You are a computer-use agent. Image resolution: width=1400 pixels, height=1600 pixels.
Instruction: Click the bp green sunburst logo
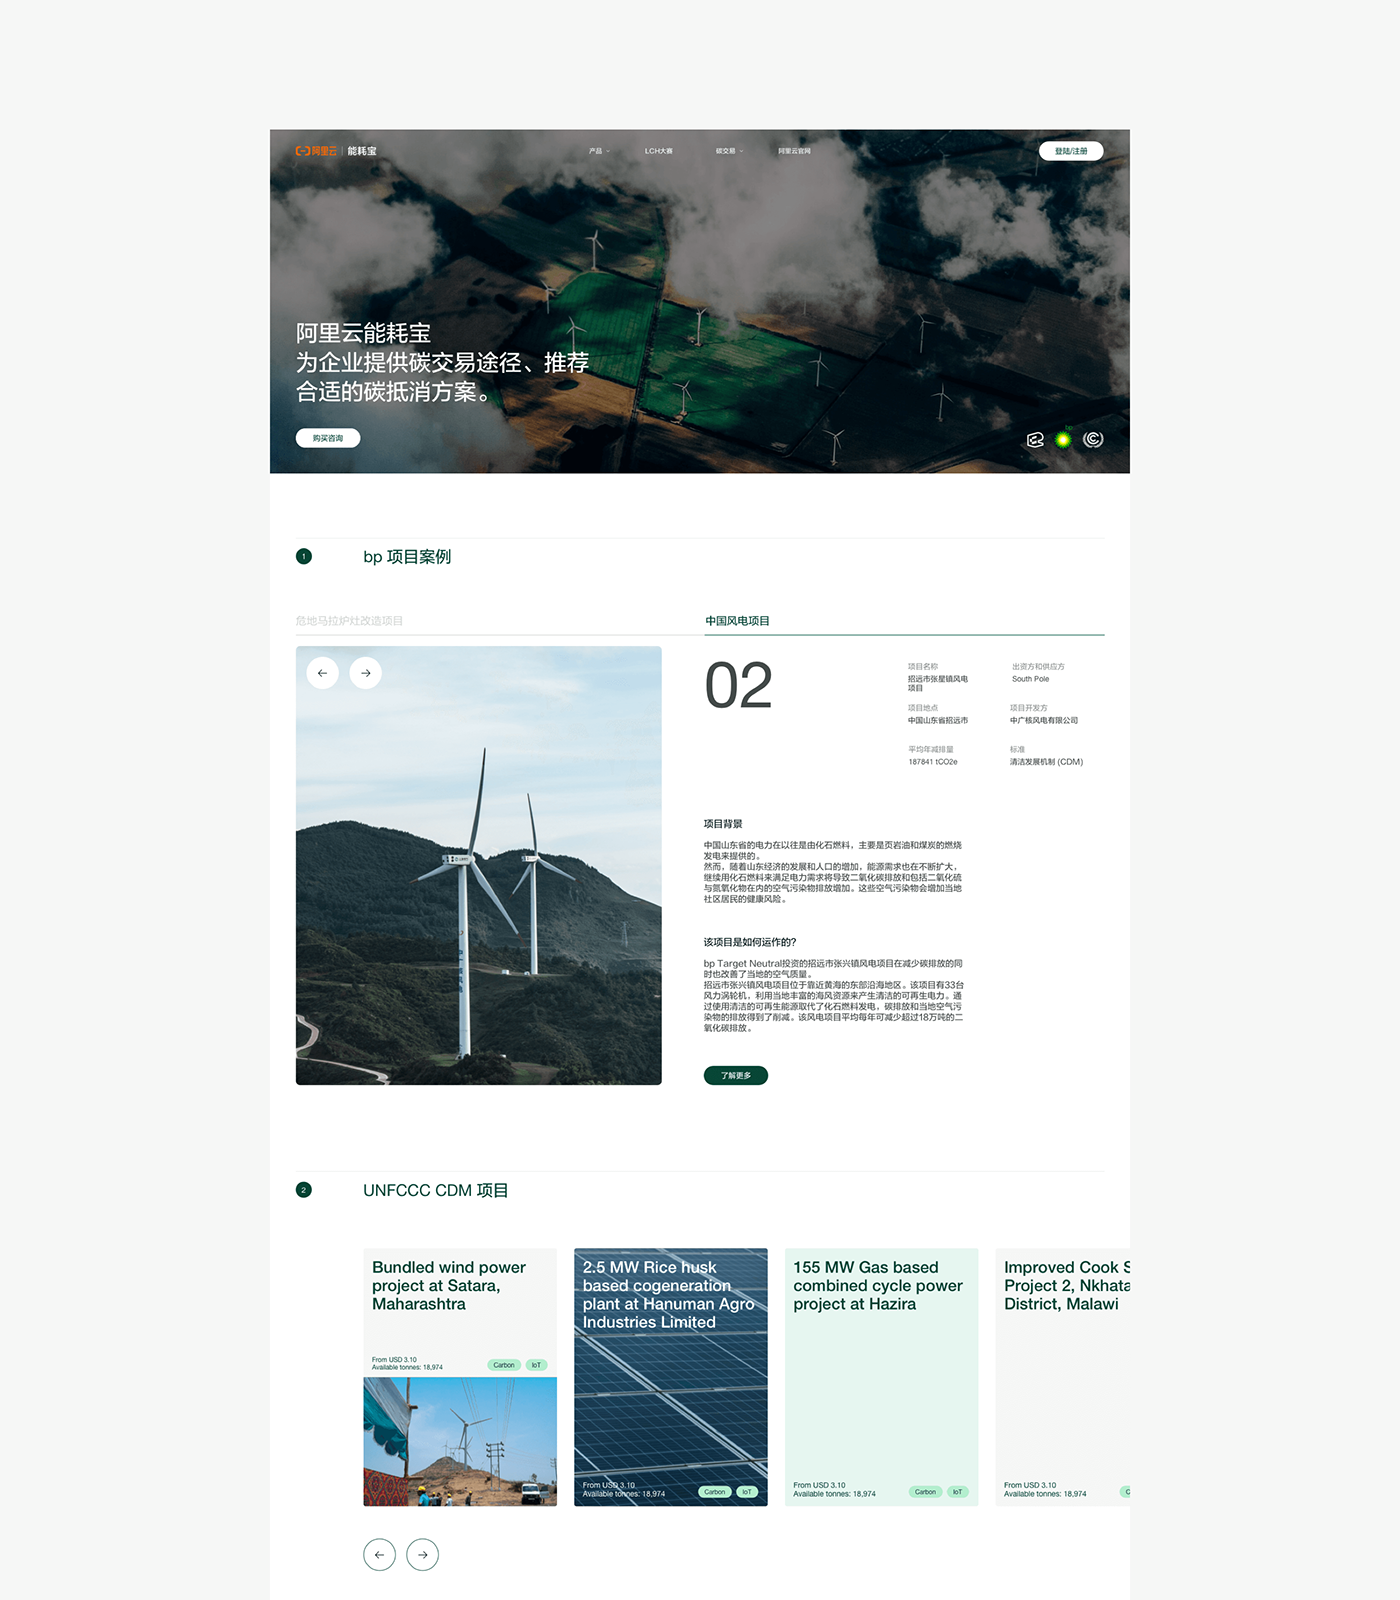1064,439
